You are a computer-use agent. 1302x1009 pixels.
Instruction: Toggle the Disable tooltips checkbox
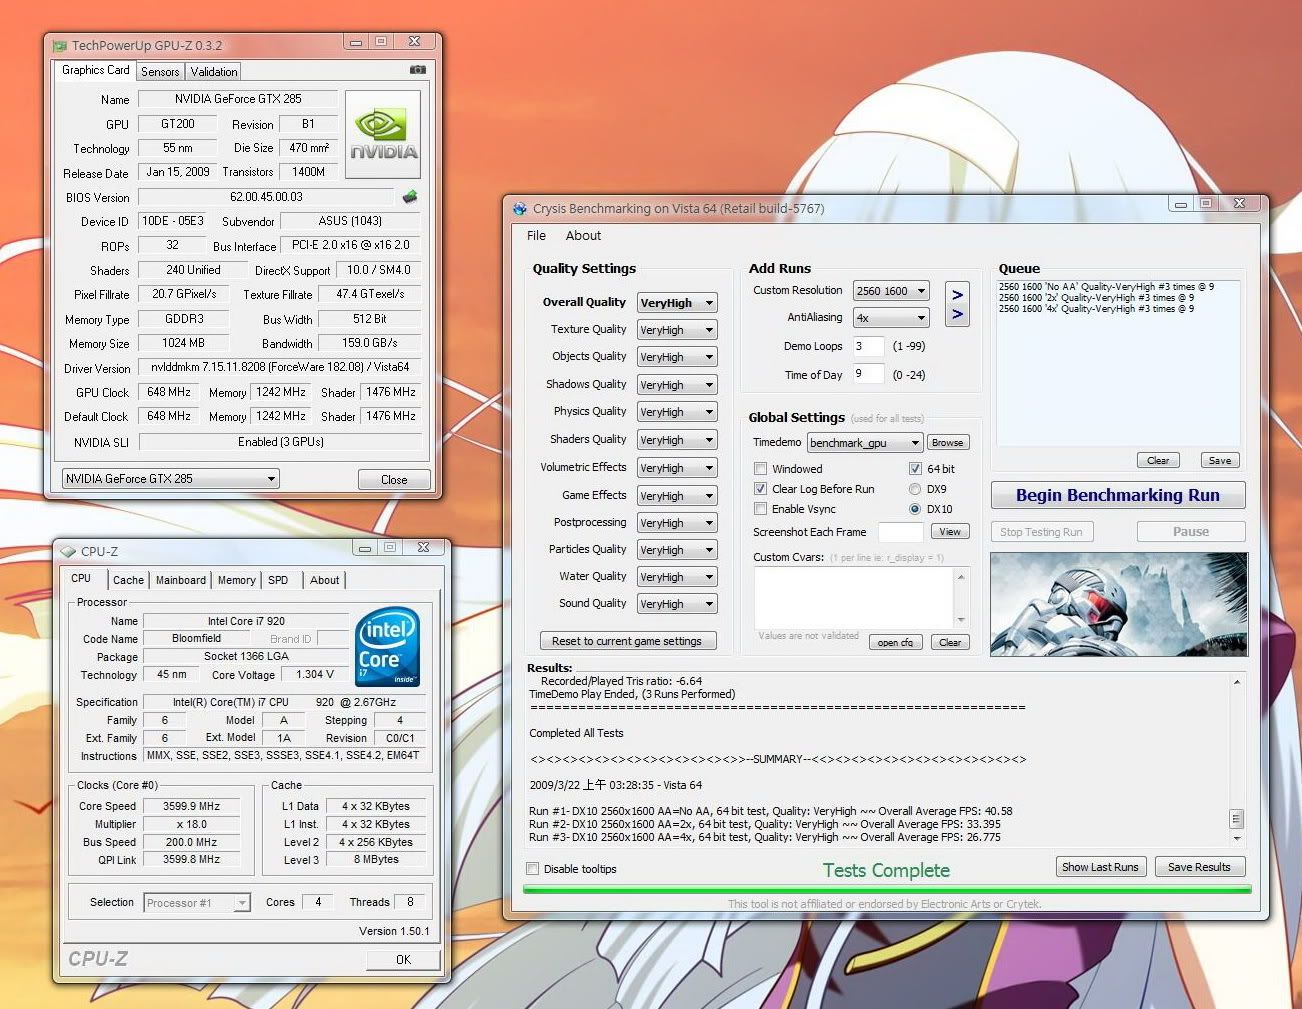pos(533,868)
